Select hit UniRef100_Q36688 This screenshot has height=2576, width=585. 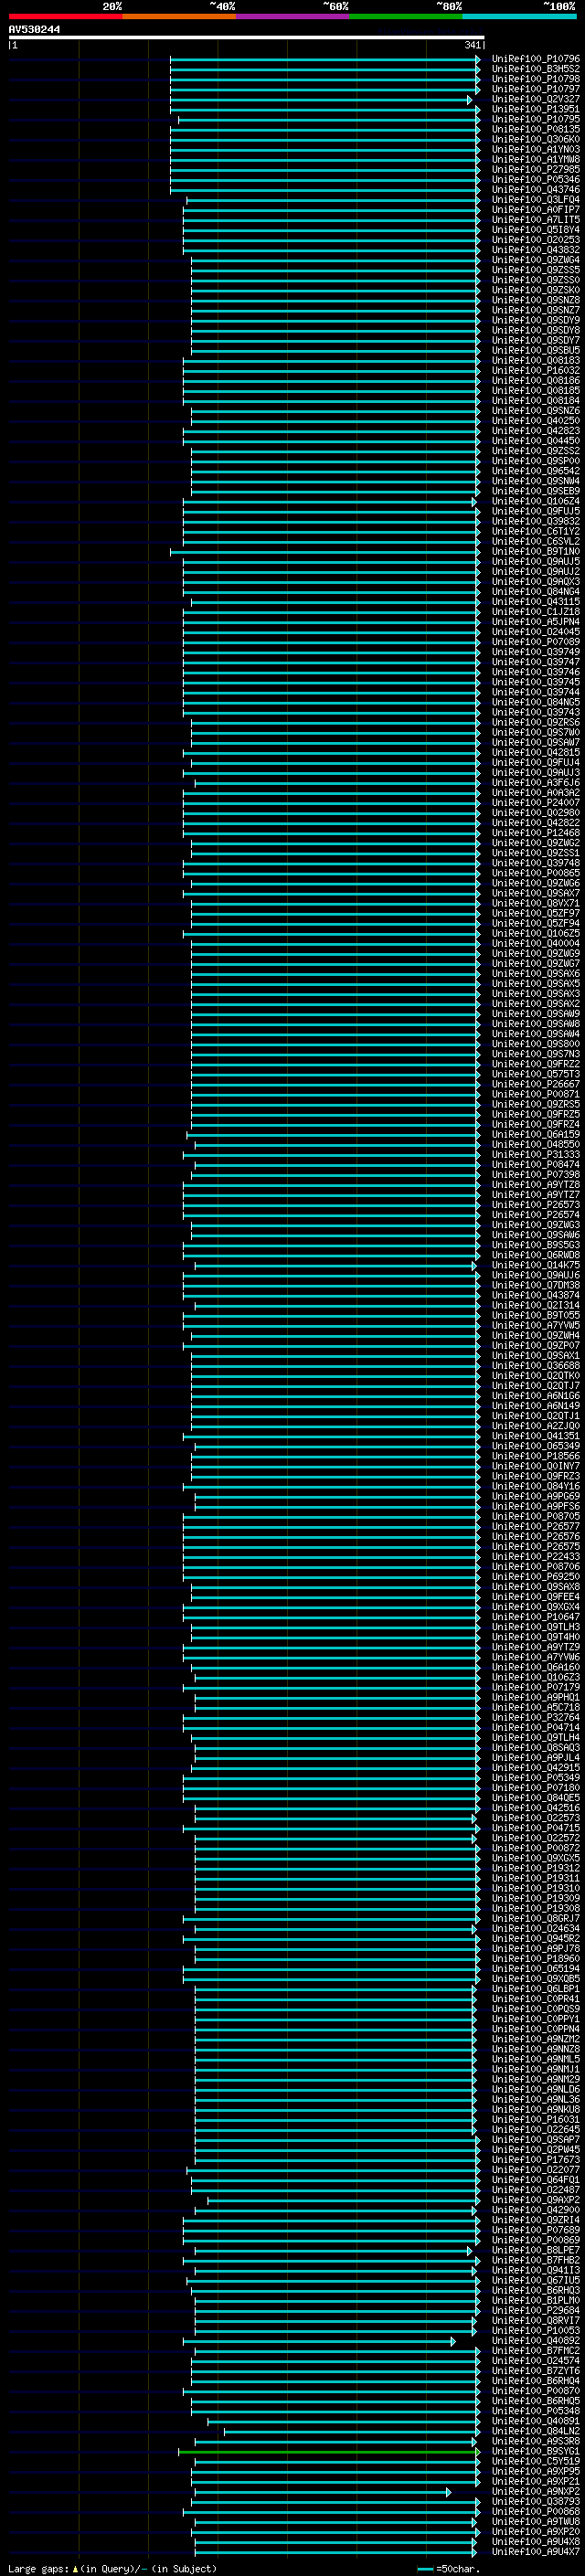pos(536,1365)
